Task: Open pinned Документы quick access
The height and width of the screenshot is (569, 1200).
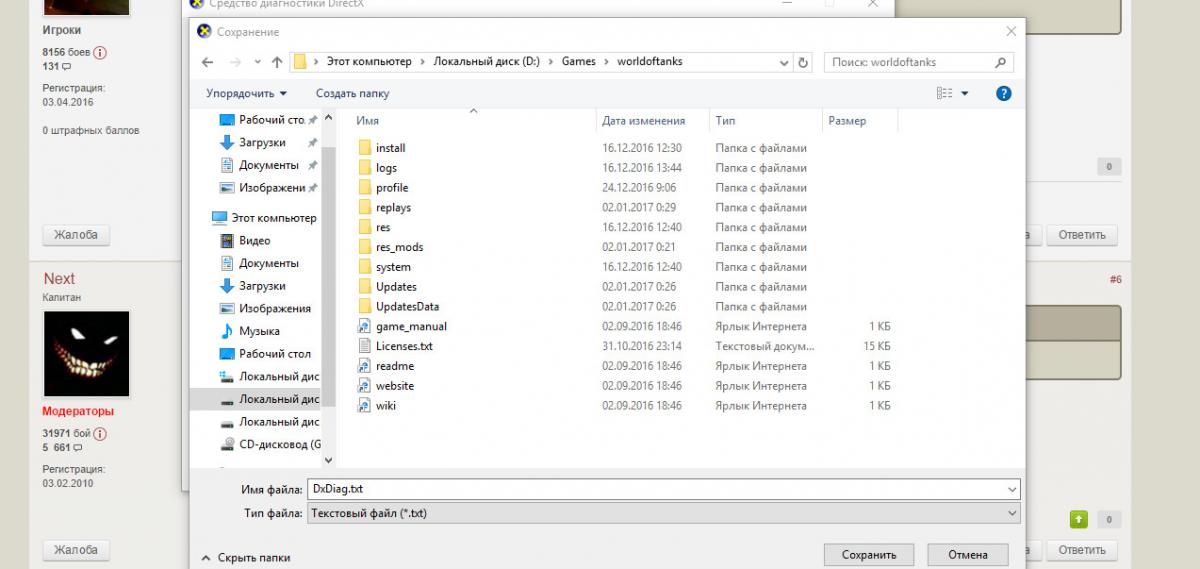Action: (x=268, y=165)
